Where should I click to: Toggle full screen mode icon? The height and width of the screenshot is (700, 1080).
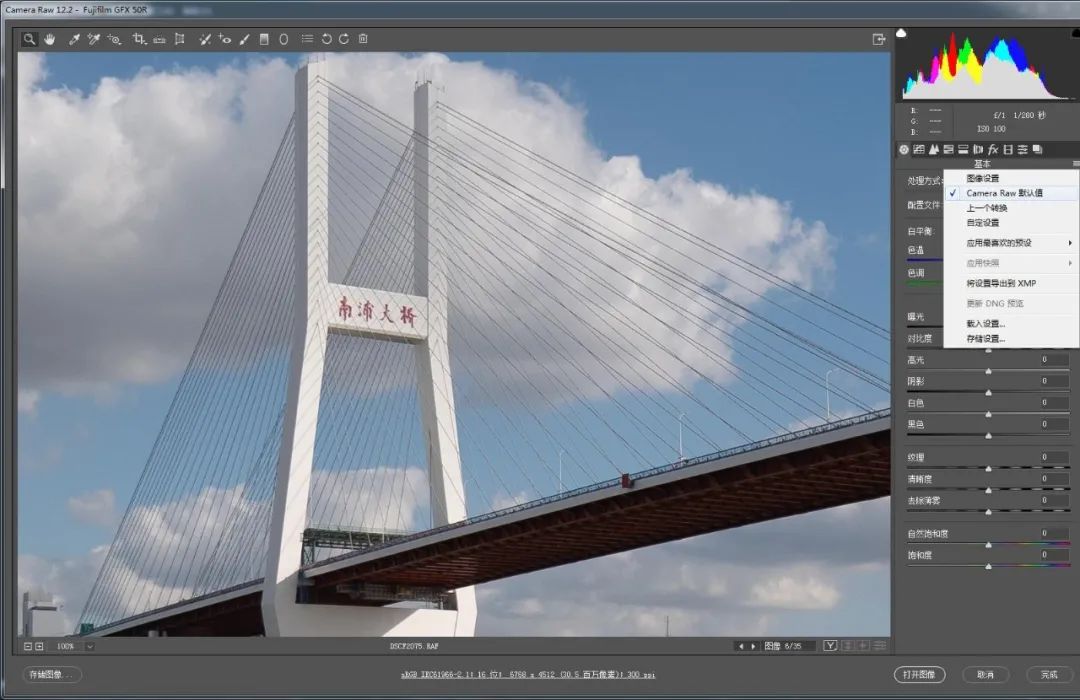(x=879, y=39)
